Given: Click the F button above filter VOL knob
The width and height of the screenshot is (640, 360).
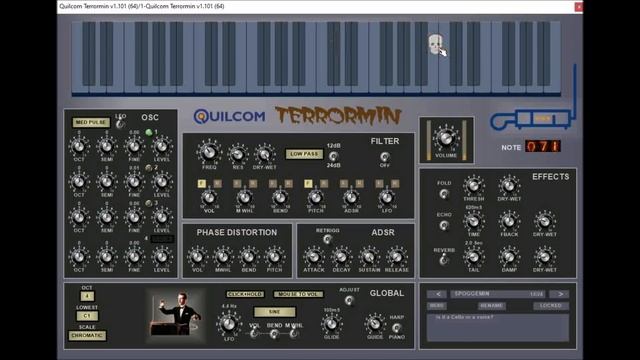Looking at the screenshot, I should pyautogui.click(x=201, y=184).
